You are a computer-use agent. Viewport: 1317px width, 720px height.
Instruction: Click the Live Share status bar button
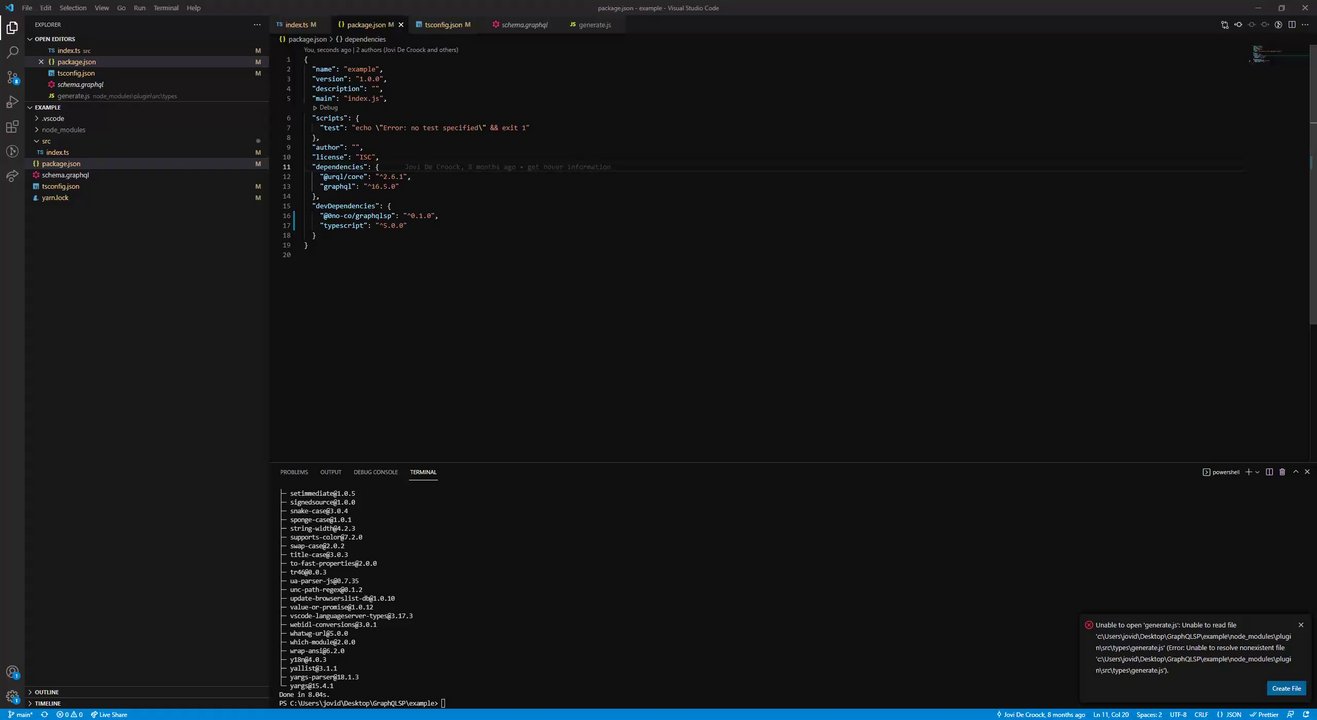pos(109,715)
